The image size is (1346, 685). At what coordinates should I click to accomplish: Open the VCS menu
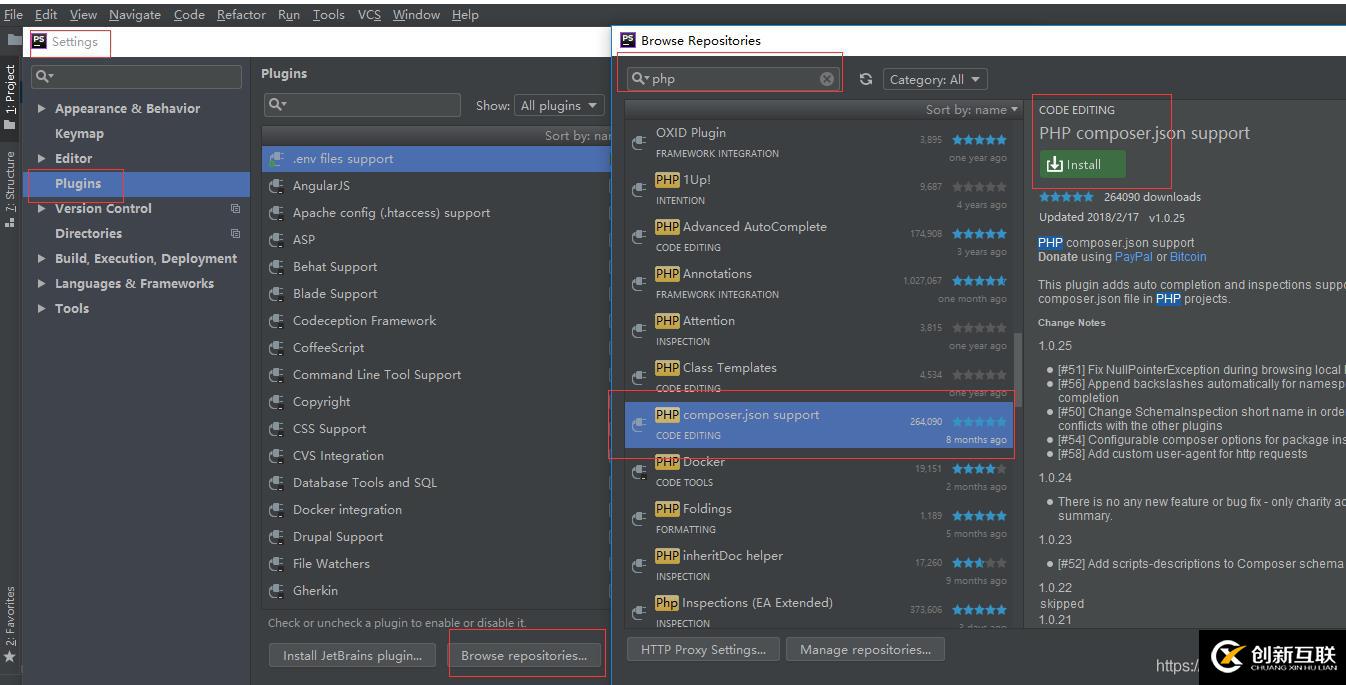[x=369, y=14]
